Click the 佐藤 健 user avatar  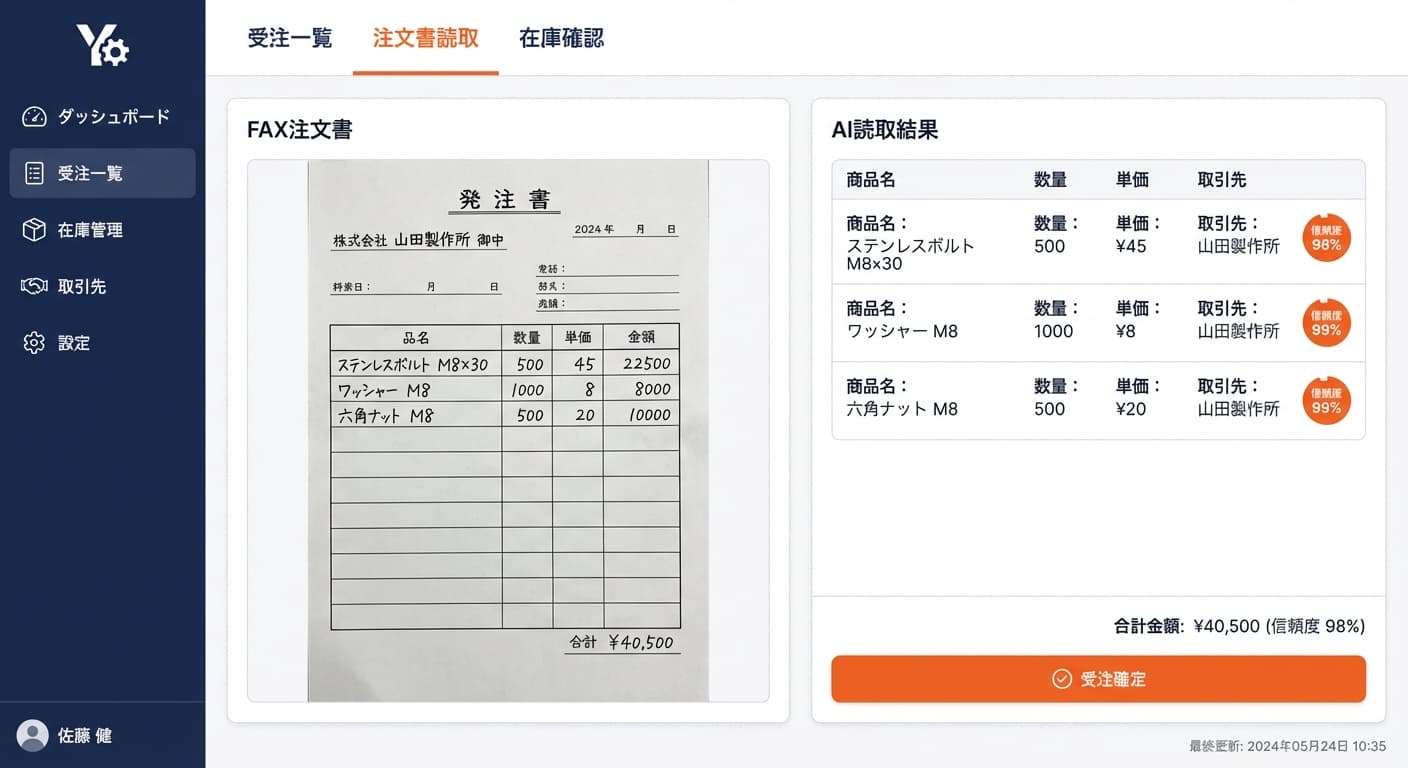33,736
